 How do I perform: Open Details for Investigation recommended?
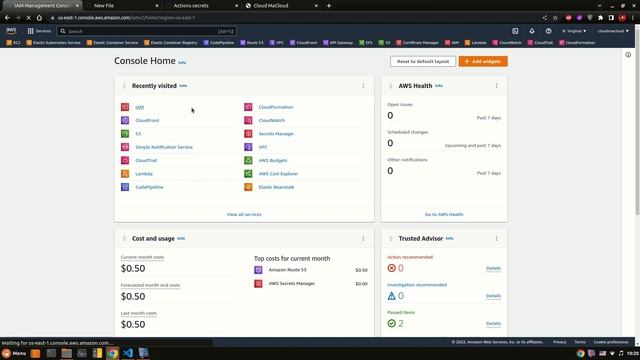493,296
